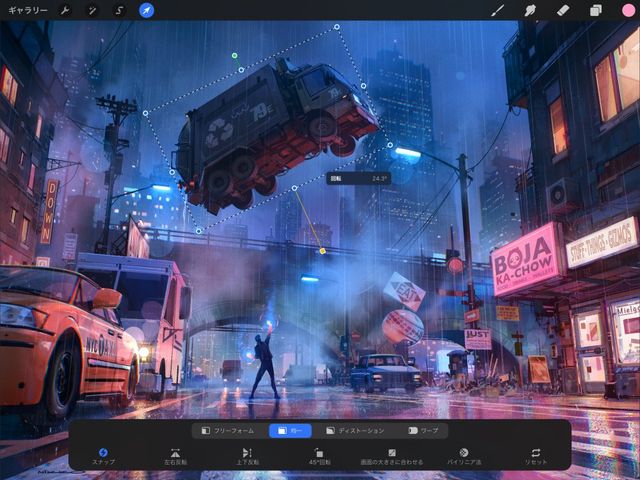The height and width of the screenshot is (480, 640).
Task: Open the Layers panel
Action: point(596,10)
